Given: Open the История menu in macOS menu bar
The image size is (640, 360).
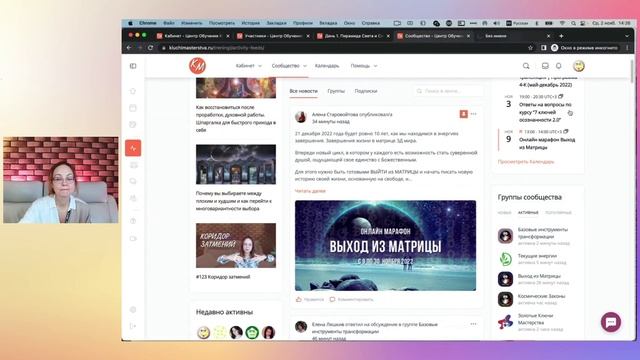Looking at the screenshot, I should pos(250,23).
